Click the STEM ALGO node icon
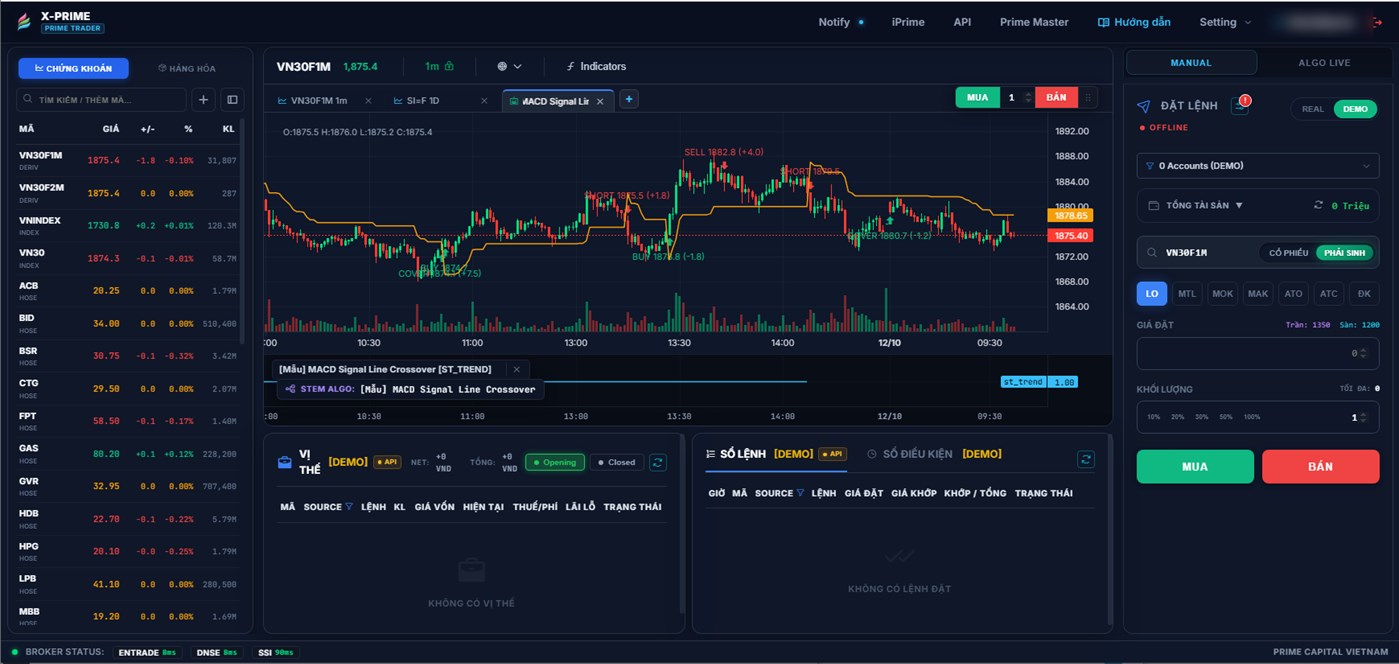 (x=290, y=389)
